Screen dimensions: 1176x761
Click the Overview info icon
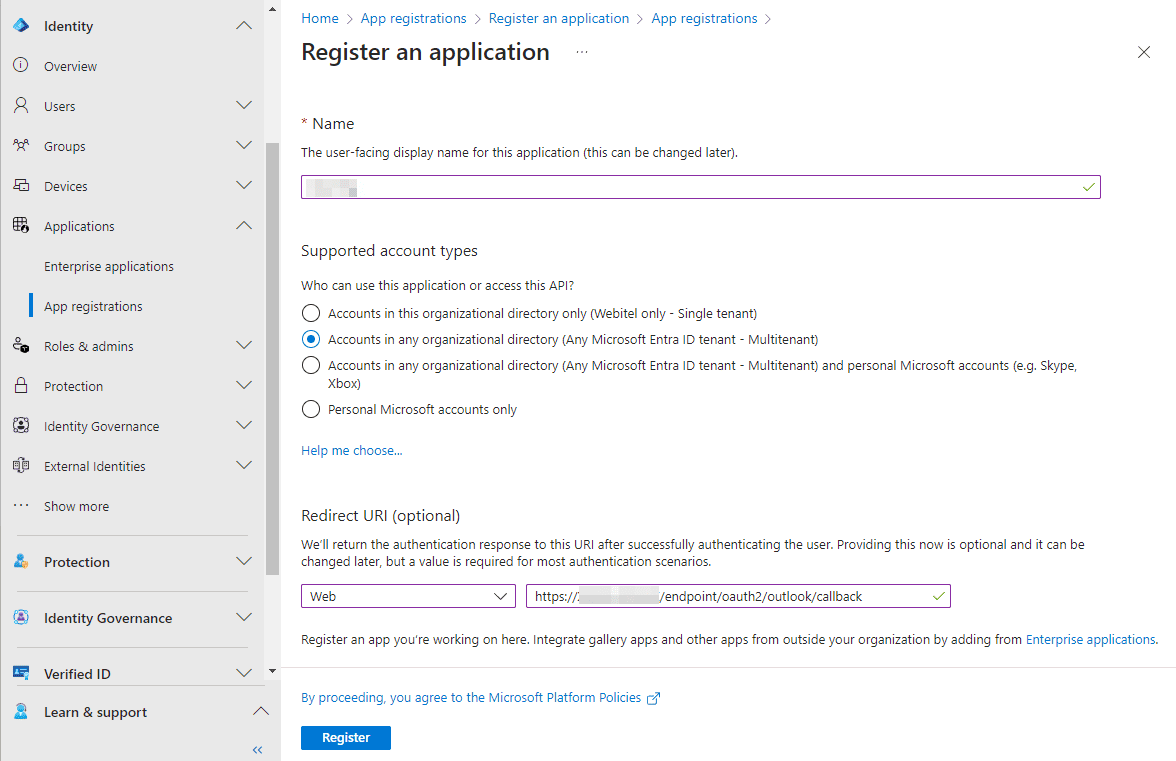(x=21, y=65)
